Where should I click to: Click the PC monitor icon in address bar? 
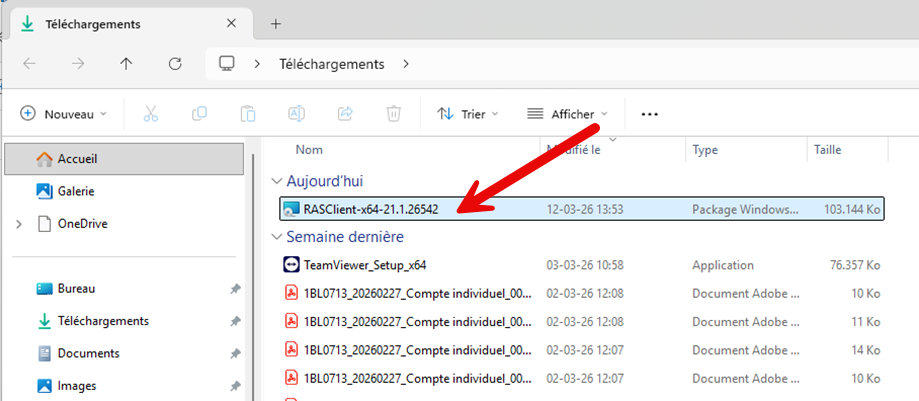227,63
